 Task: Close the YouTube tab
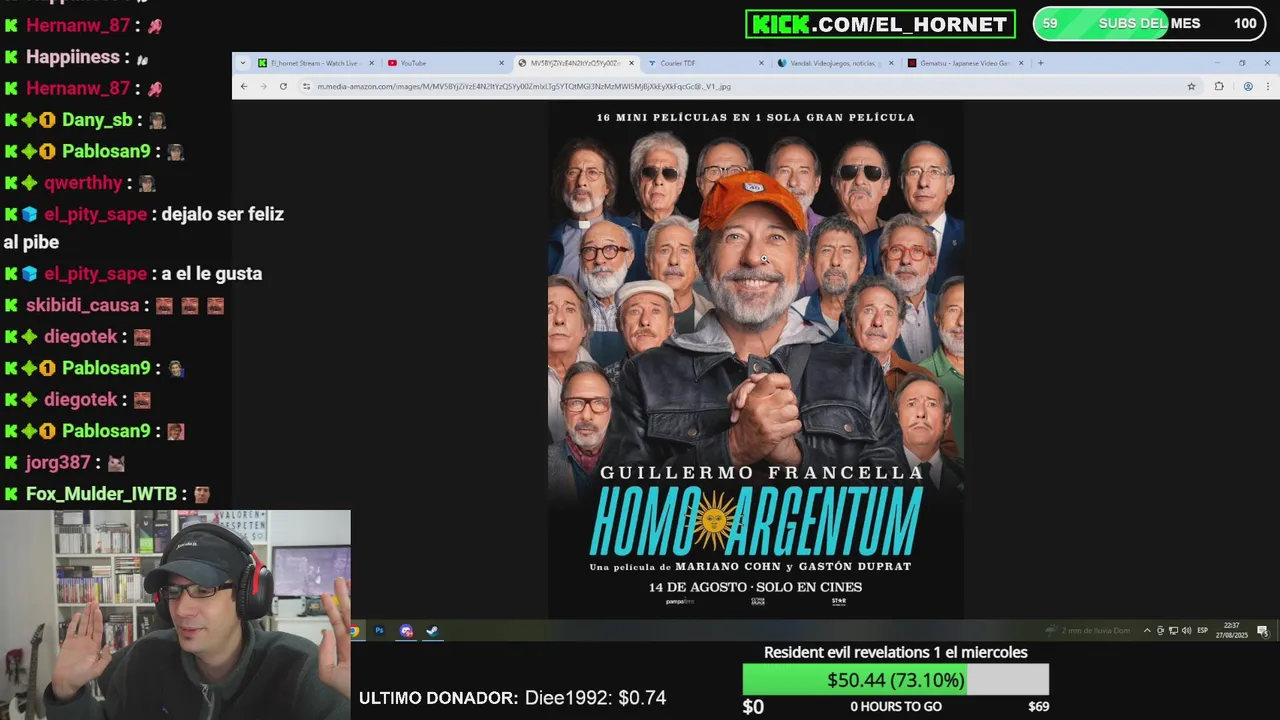501,63
